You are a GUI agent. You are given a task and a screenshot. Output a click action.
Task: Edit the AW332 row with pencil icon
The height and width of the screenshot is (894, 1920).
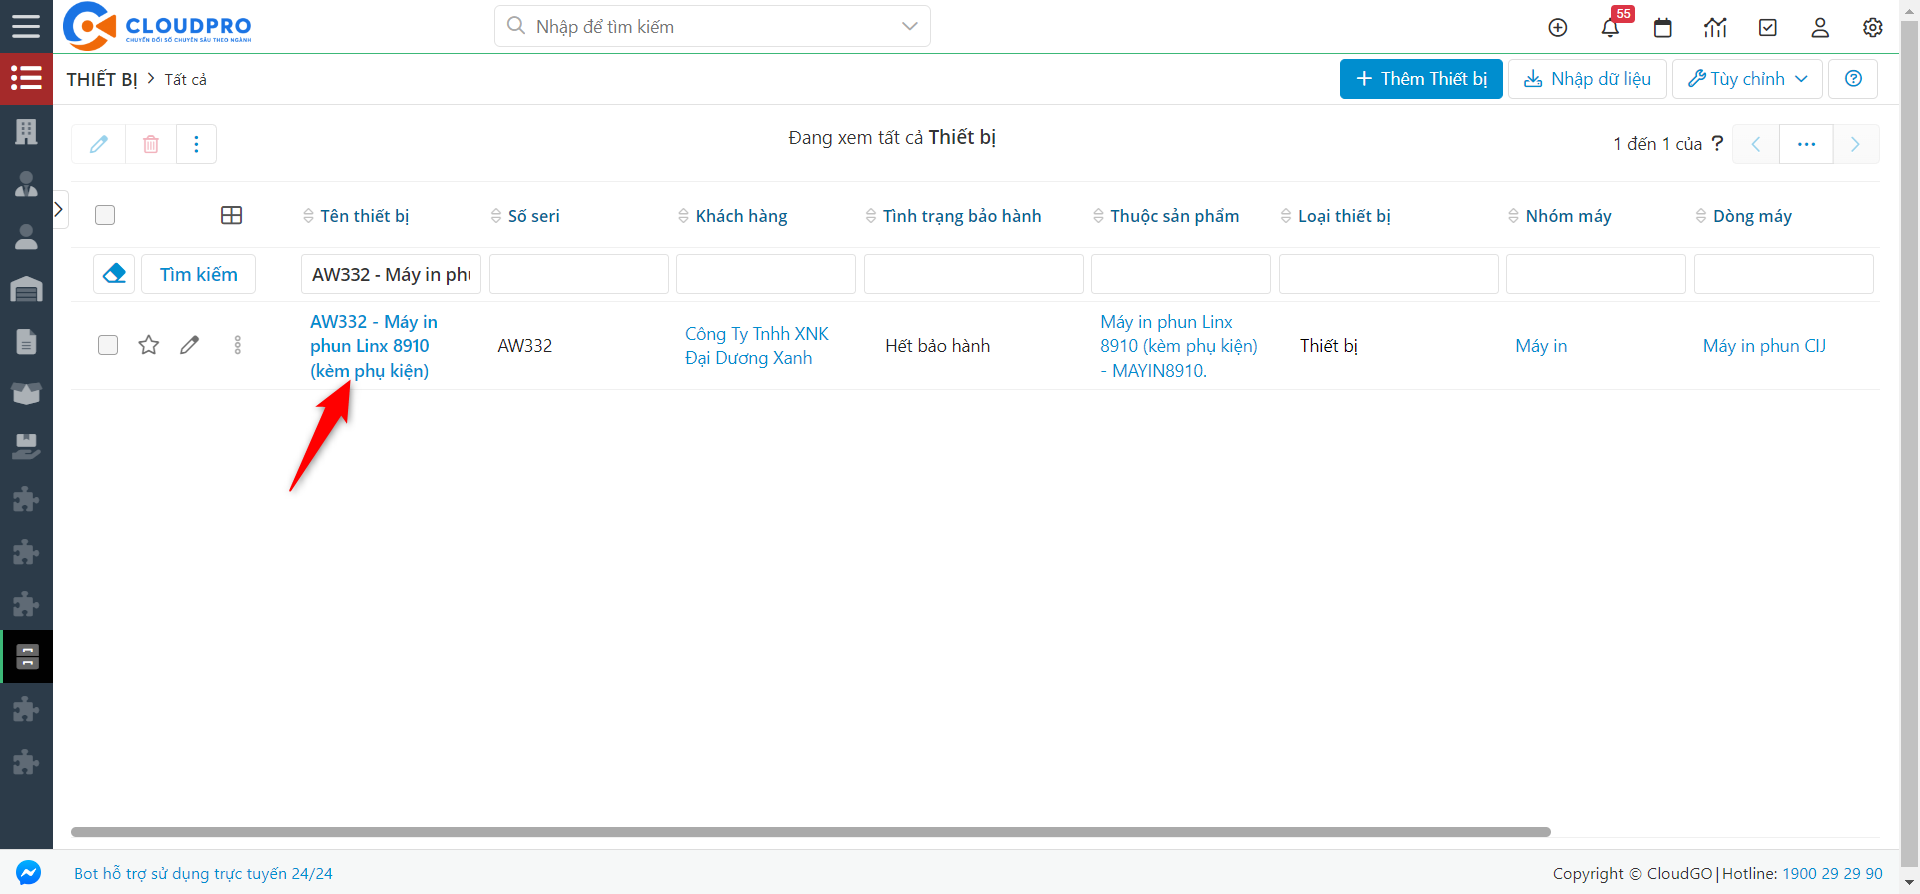click(x=190, y=346)
